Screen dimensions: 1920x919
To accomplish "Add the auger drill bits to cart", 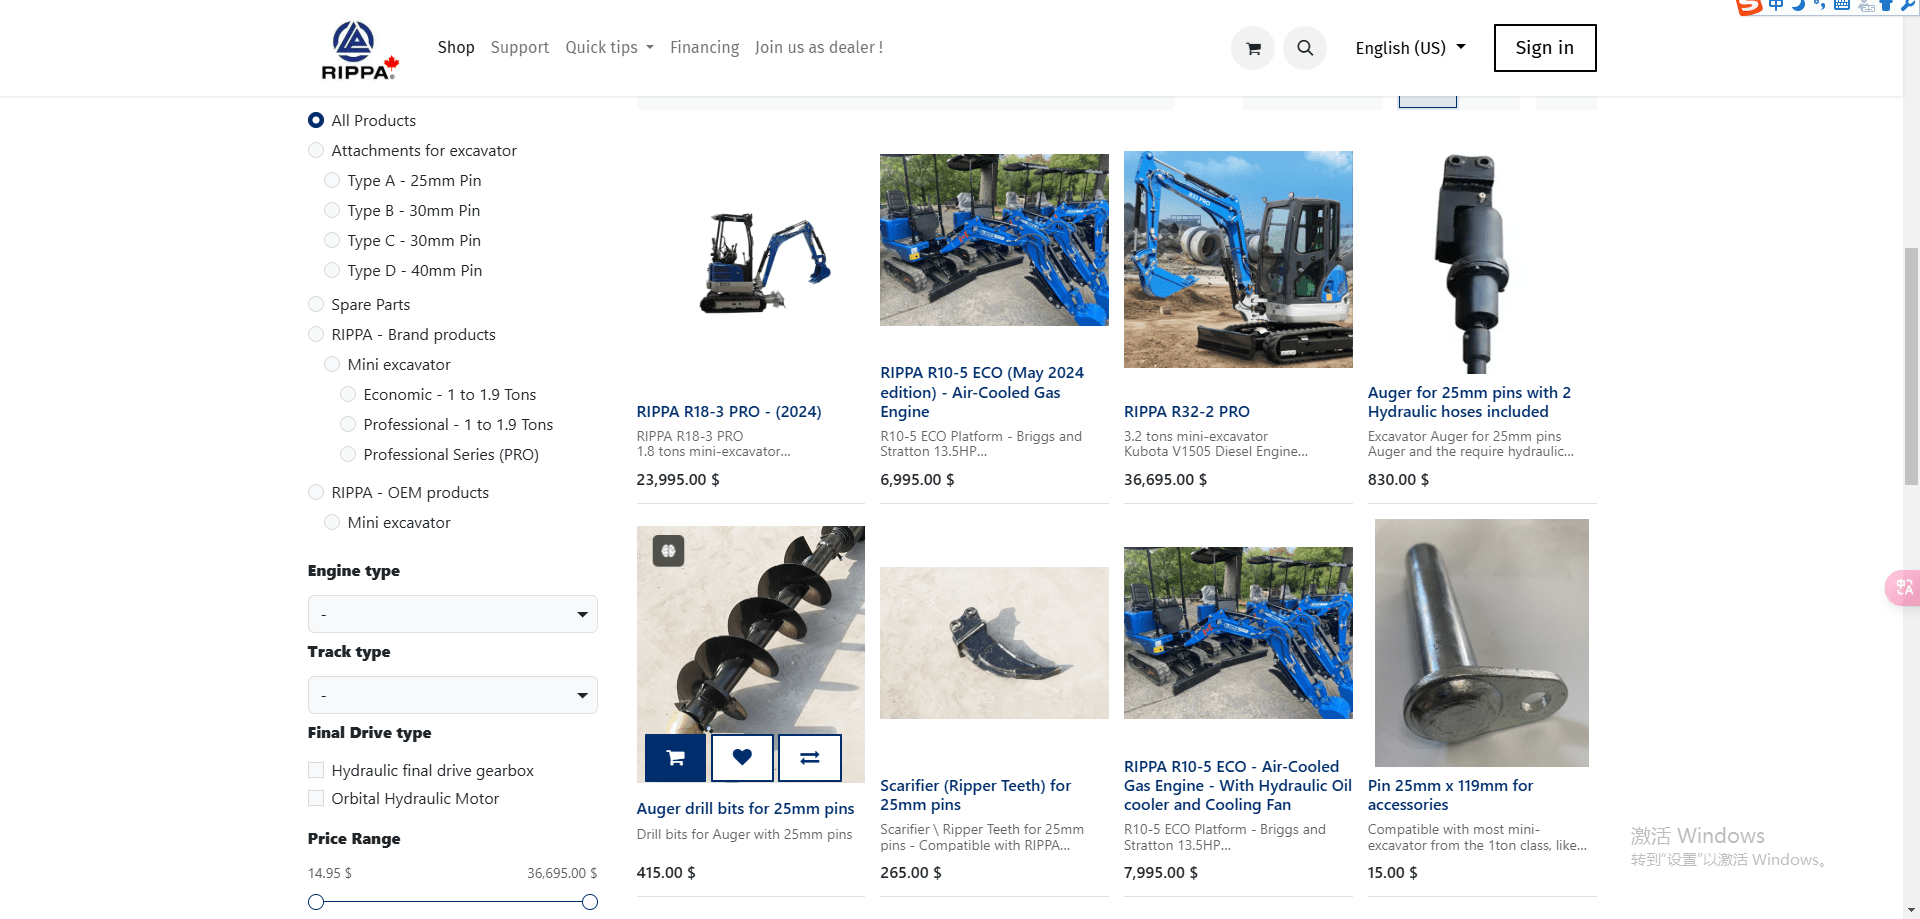I will [676, 758].
